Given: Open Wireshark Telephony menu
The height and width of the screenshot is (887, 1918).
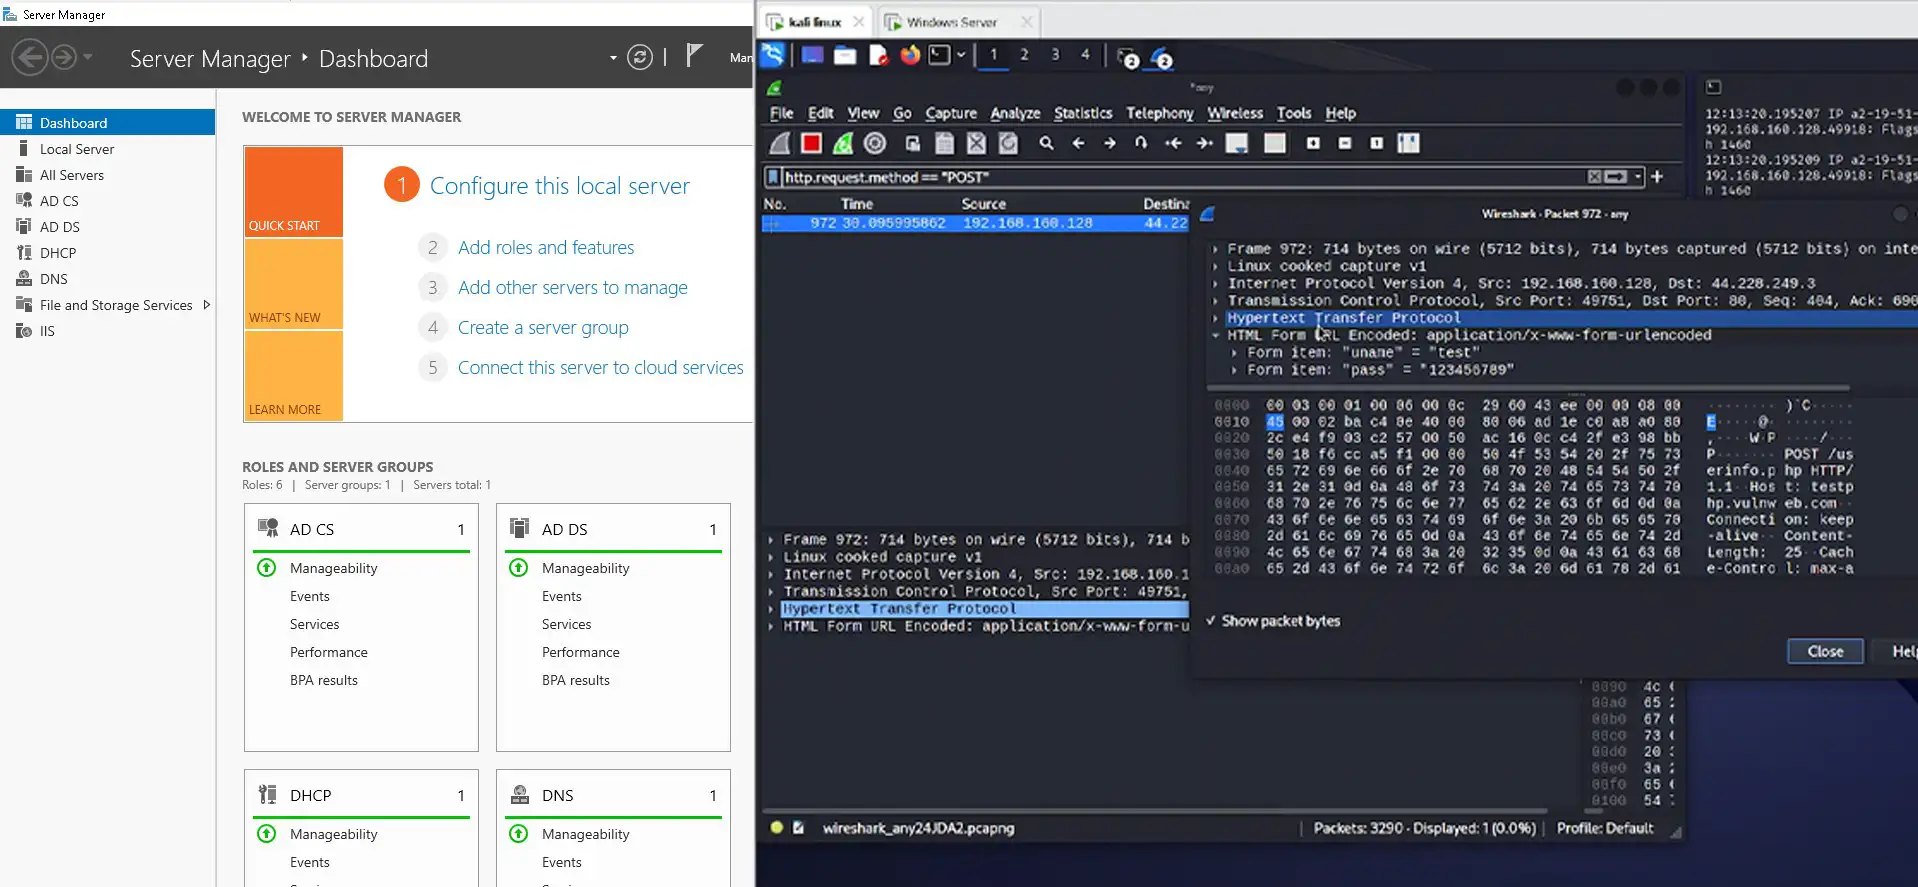Looking at the screenshot, I should click(1159, 113).
